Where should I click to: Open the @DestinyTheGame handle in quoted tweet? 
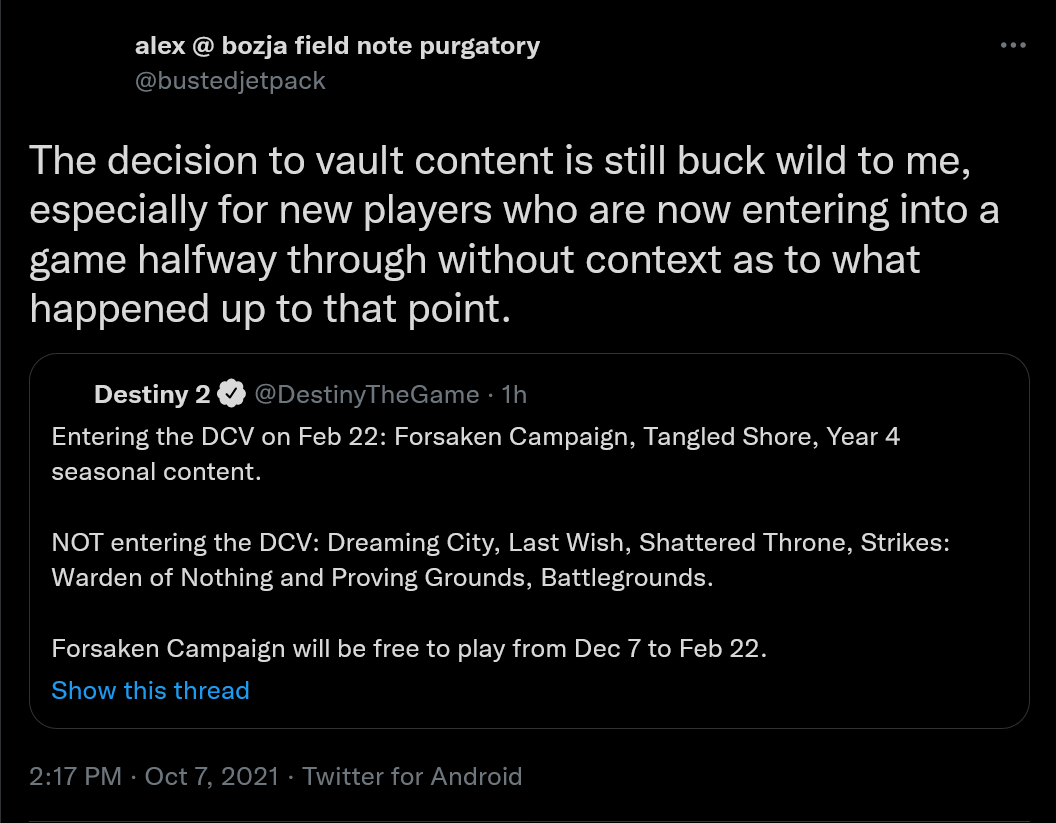366,394
